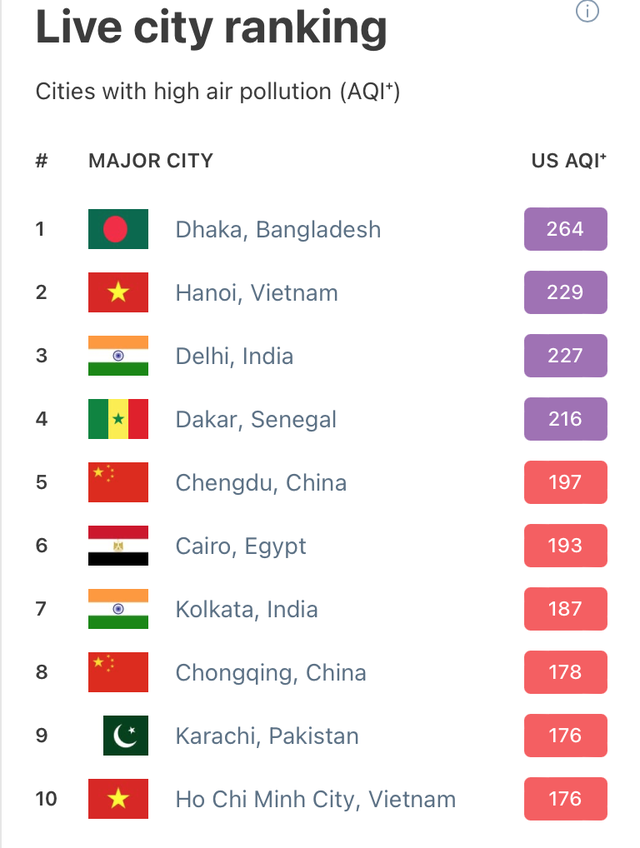This screenshot has width=640, height=848.
Task: Click the Bangladesh flag icon
Action: 118,229
